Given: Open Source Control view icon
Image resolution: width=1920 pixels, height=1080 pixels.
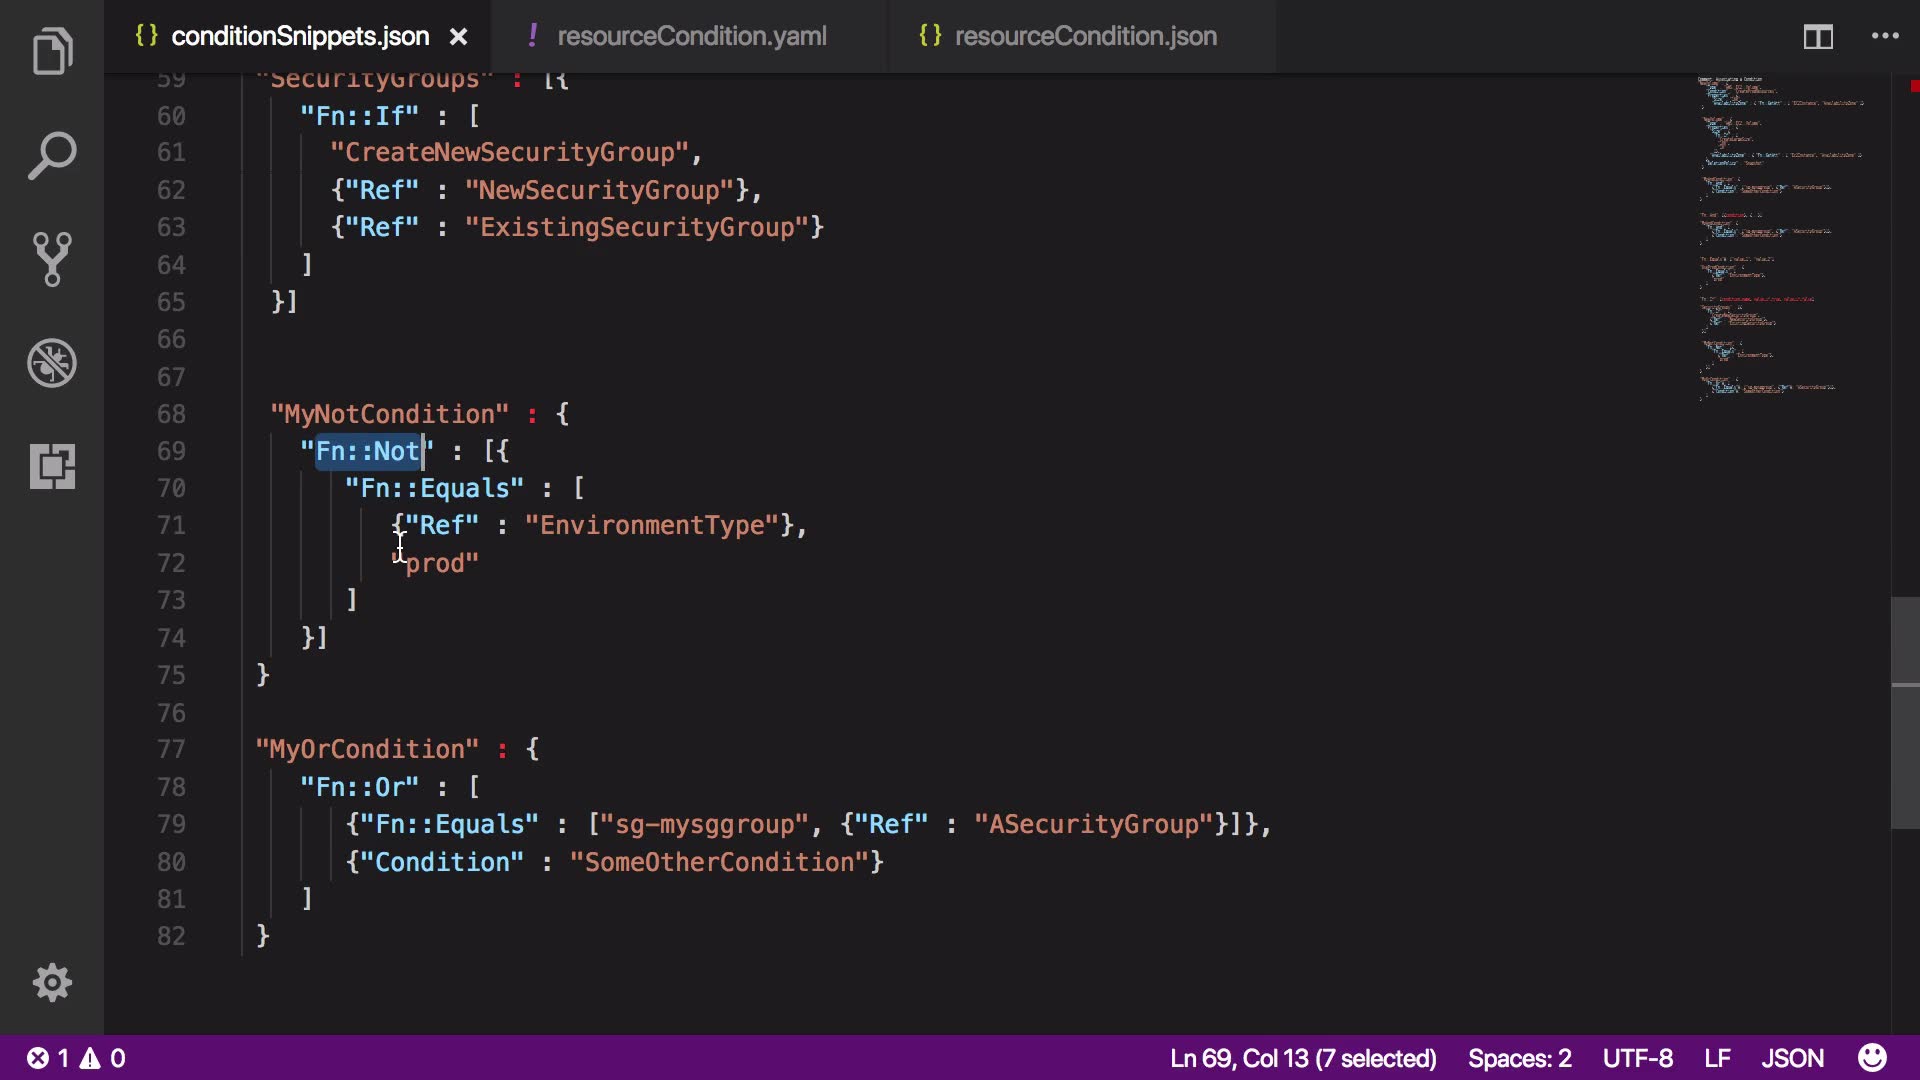Looking at the screenshot, I should [x=52, y=260].
